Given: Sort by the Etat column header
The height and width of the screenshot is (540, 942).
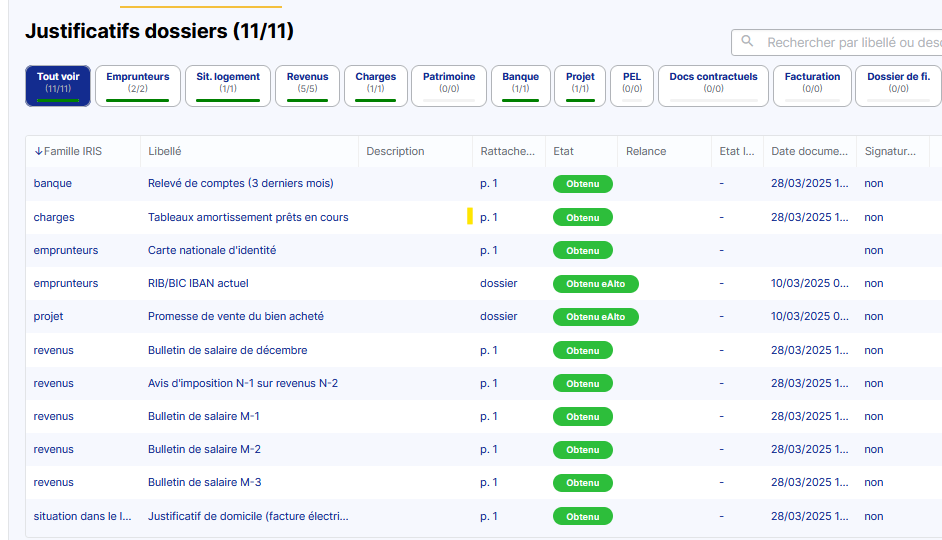Looking at the screenshot, I should click(563, 152).
